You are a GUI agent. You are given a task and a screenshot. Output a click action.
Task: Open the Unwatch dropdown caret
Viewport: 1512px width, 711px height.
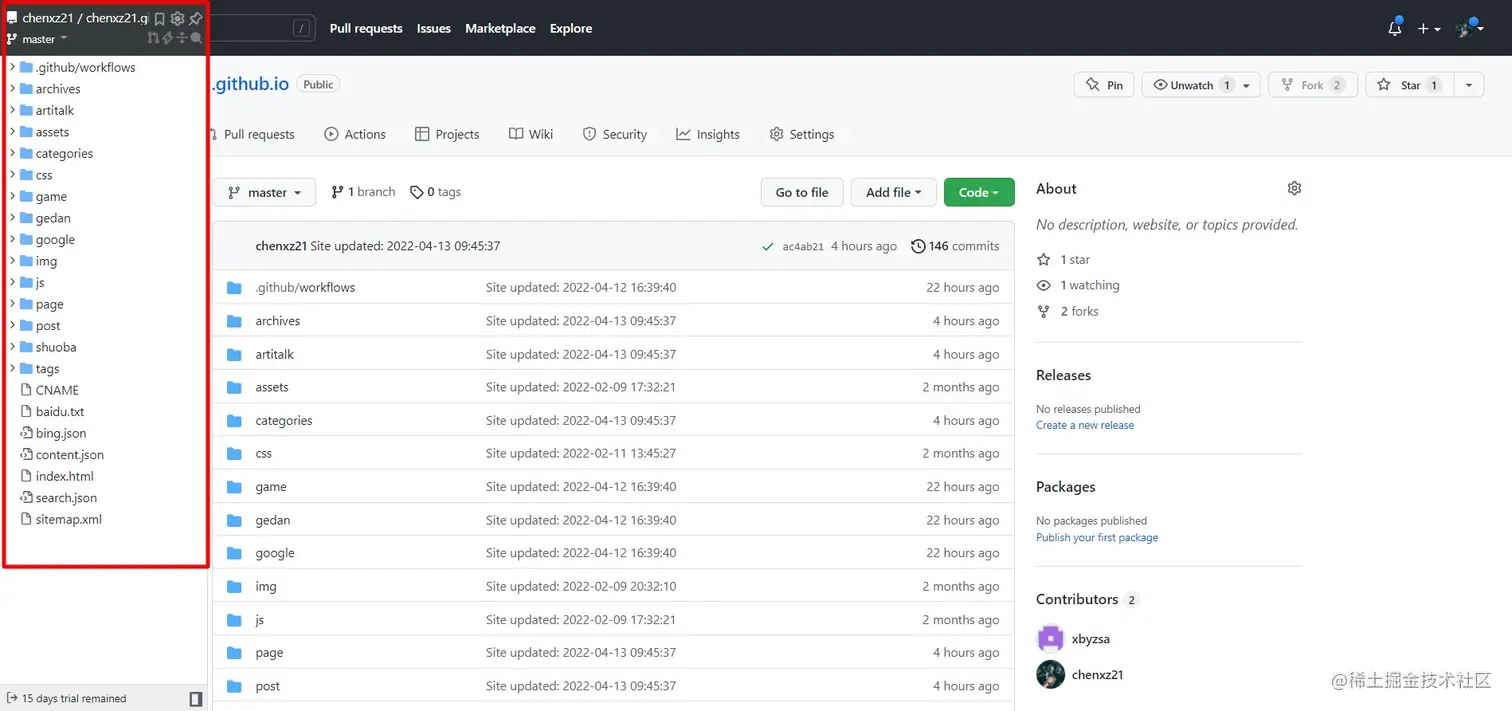pos(1247,85)
